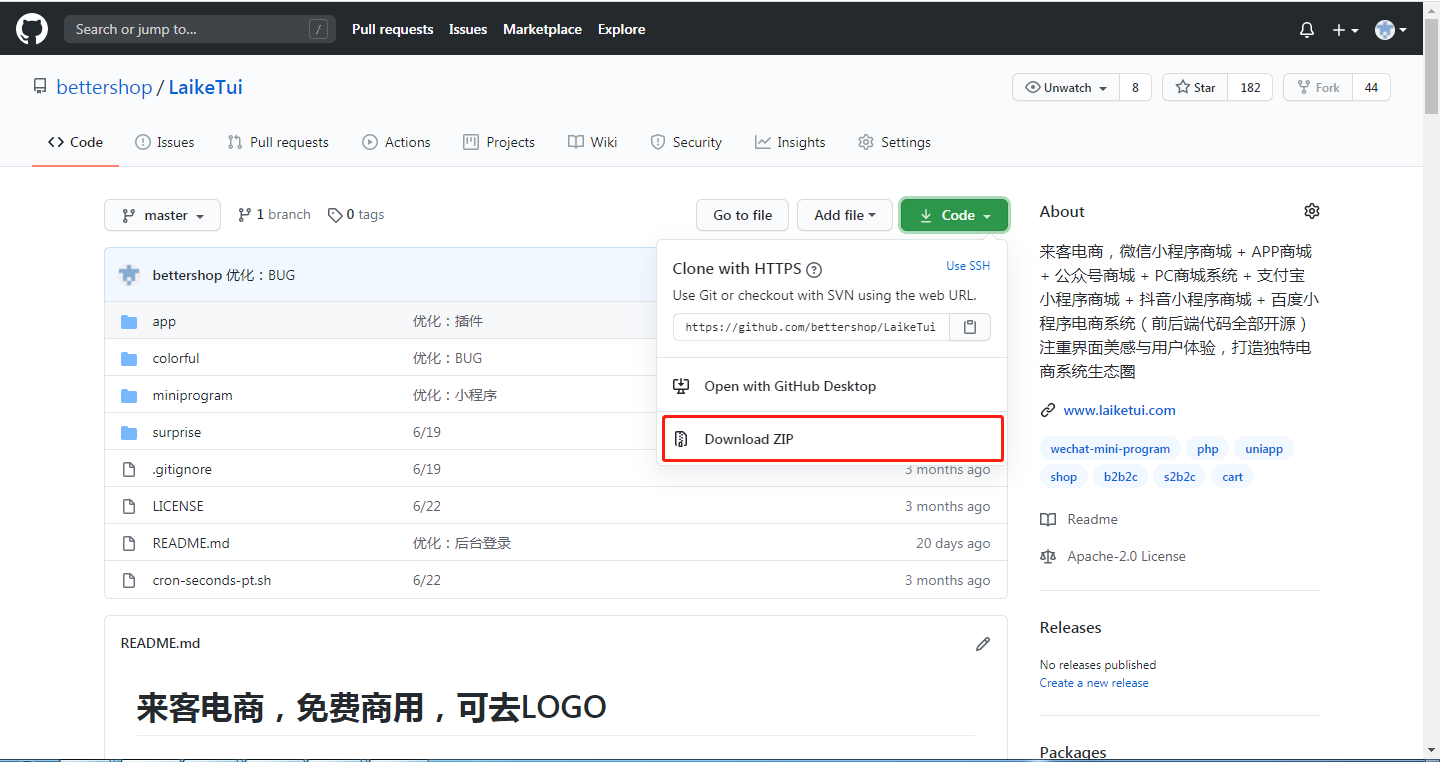Switch to the Issues repository tab
The height and width of the screenshot is (762, 1440).
[x=165, y=142]
